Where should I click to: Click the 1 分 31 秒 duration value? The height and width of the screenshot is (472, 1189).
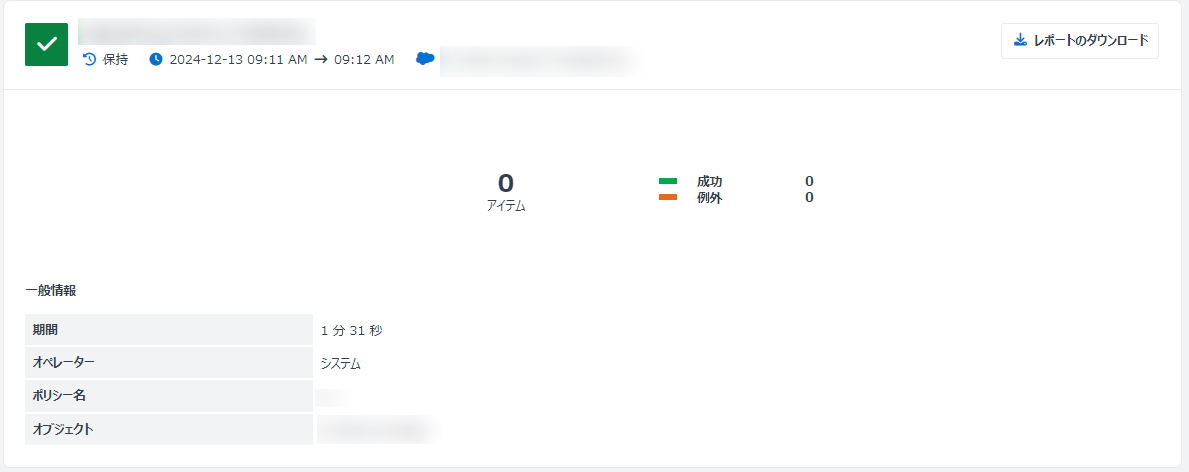tap(352, 330)
